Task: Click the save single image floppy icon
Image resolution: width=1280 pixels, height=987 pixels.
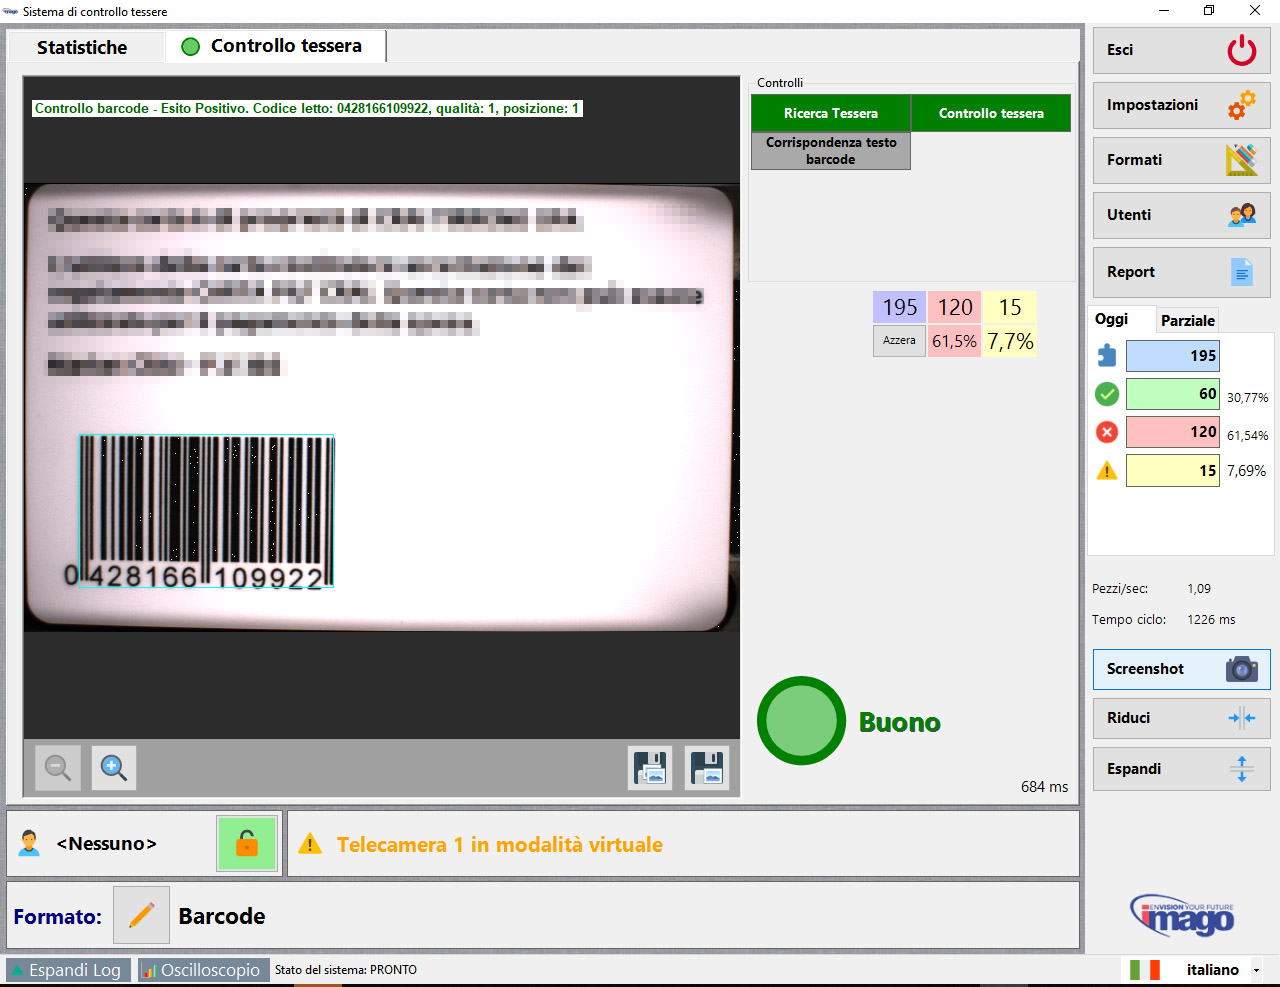Action: [707, 768]
